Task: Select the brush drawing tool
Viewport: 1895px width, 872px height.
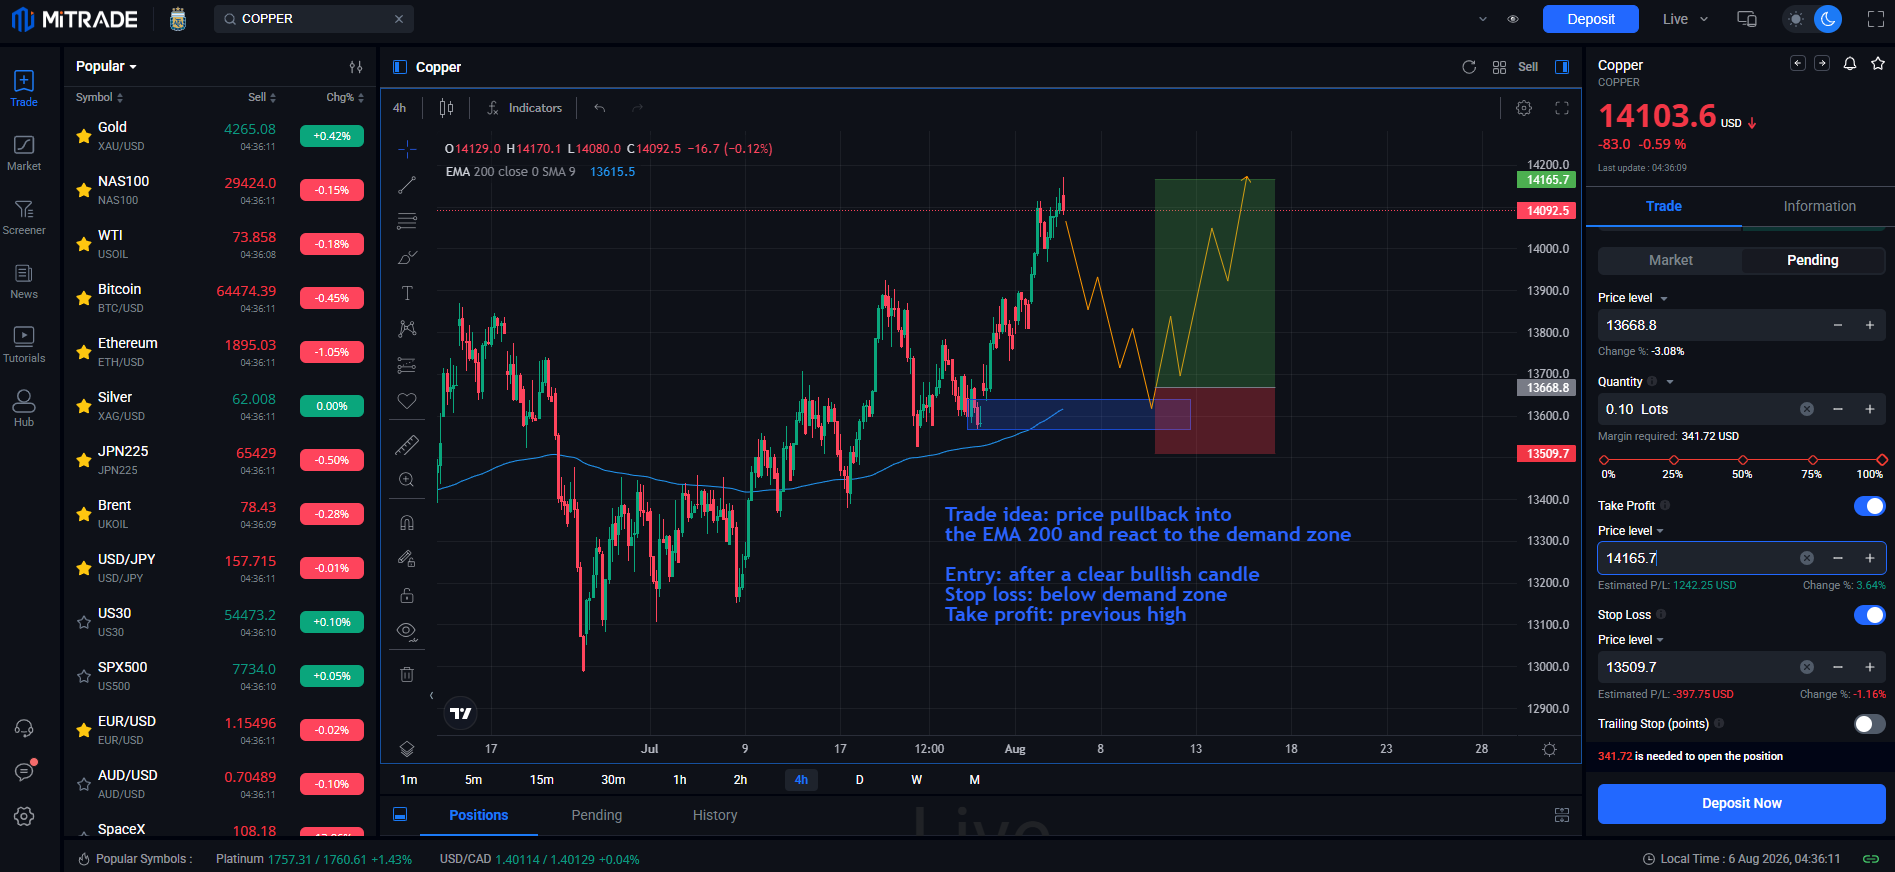Action: [407, 257]
